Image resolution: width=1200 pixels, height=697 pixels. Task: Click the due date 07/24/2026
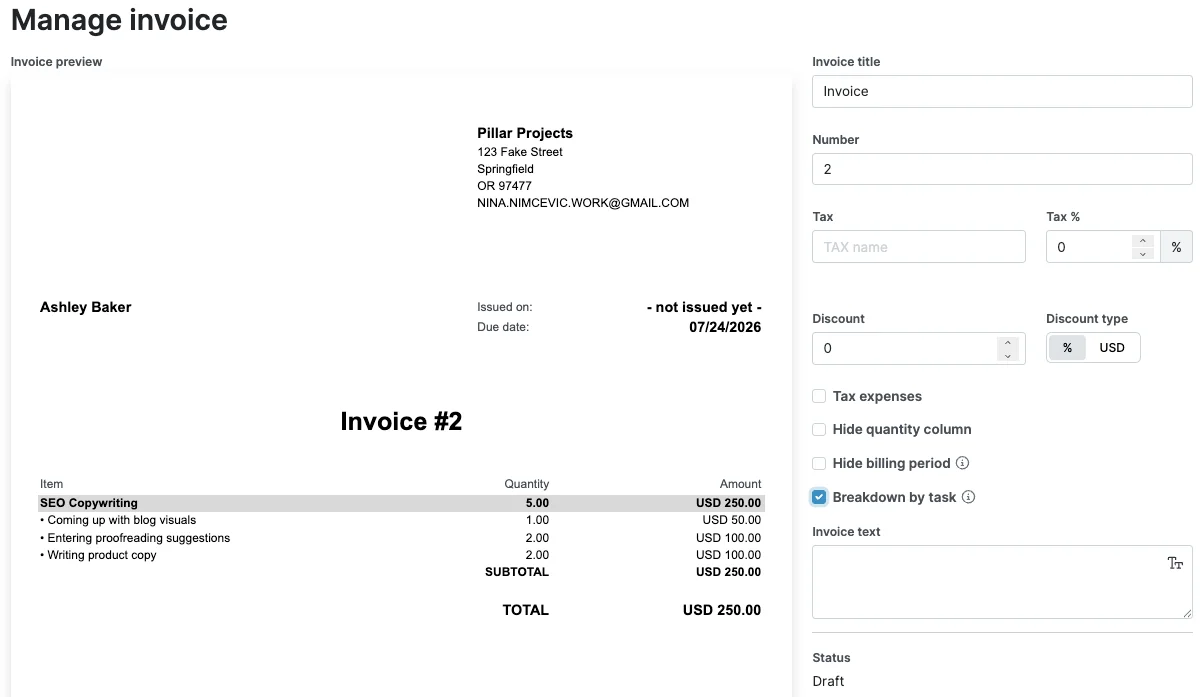pyautogui.click(x=725, y=327)
